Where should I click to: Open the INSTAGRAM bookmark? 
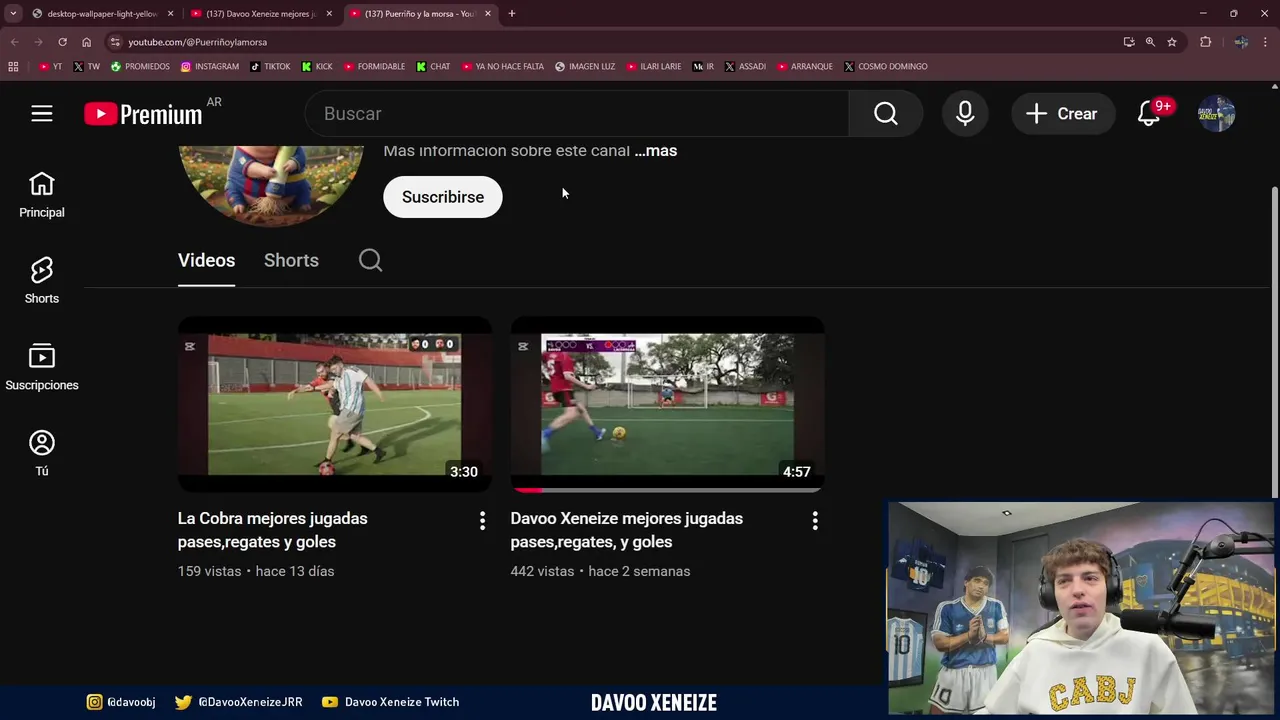pyautogui.click(x=210, y=66)
